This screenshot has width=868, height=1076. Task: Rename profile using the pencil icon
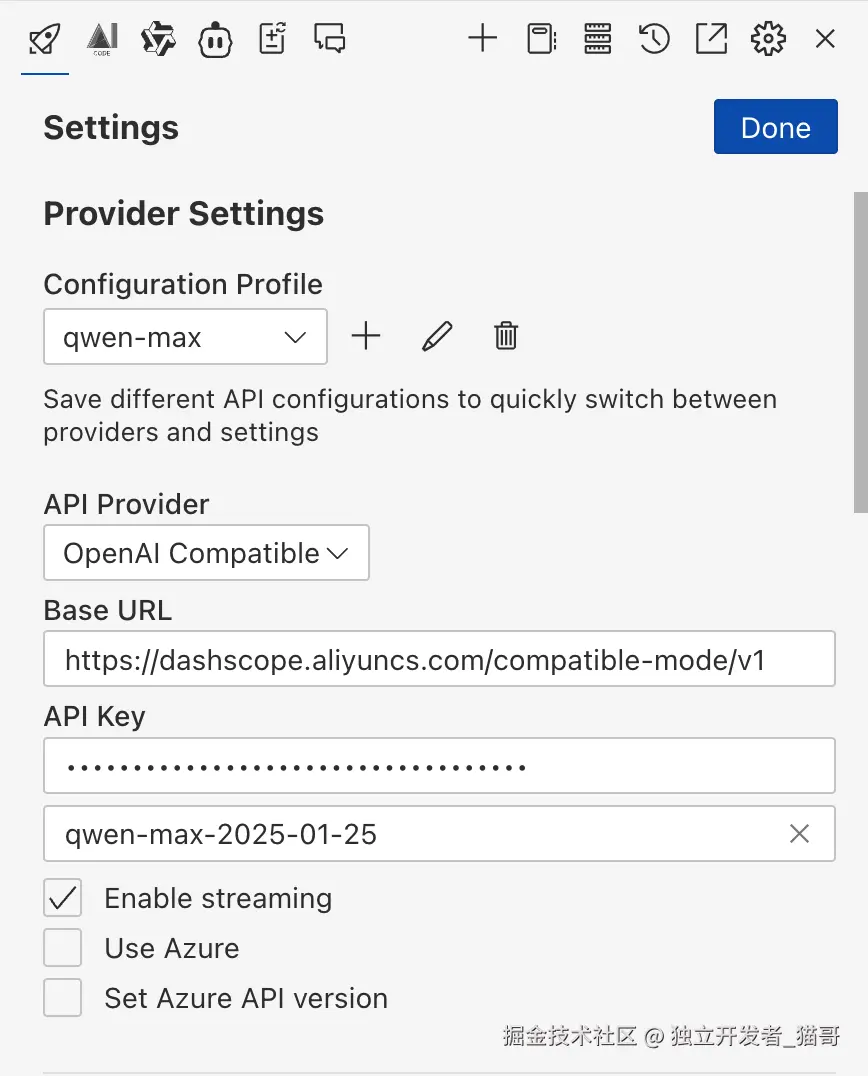coord(437,337)
